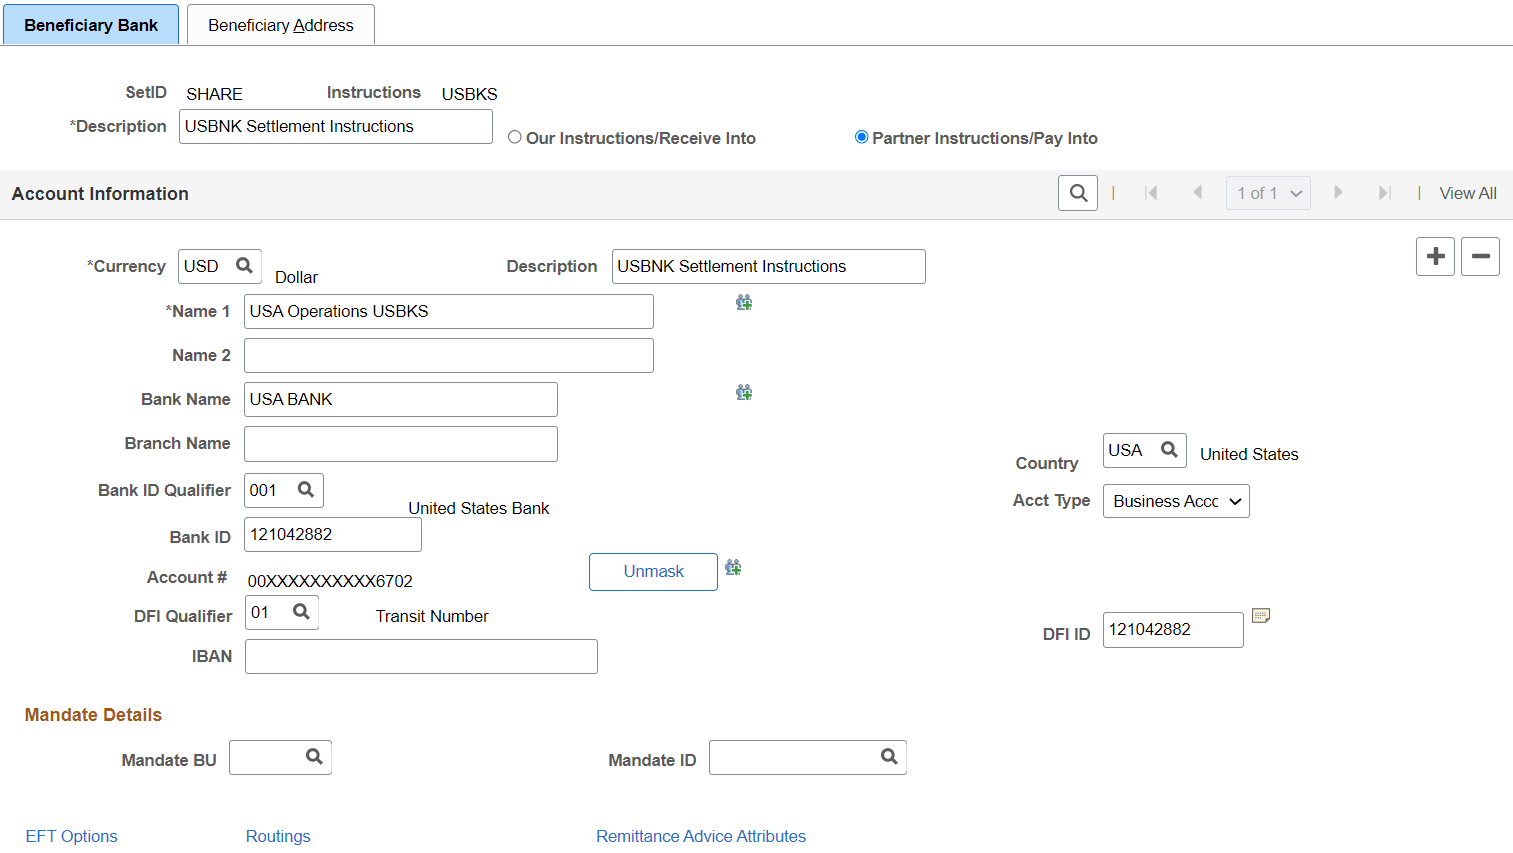Delete the current Account Information row
This screenshot has width=1513, height=853.
[1480, 256]
